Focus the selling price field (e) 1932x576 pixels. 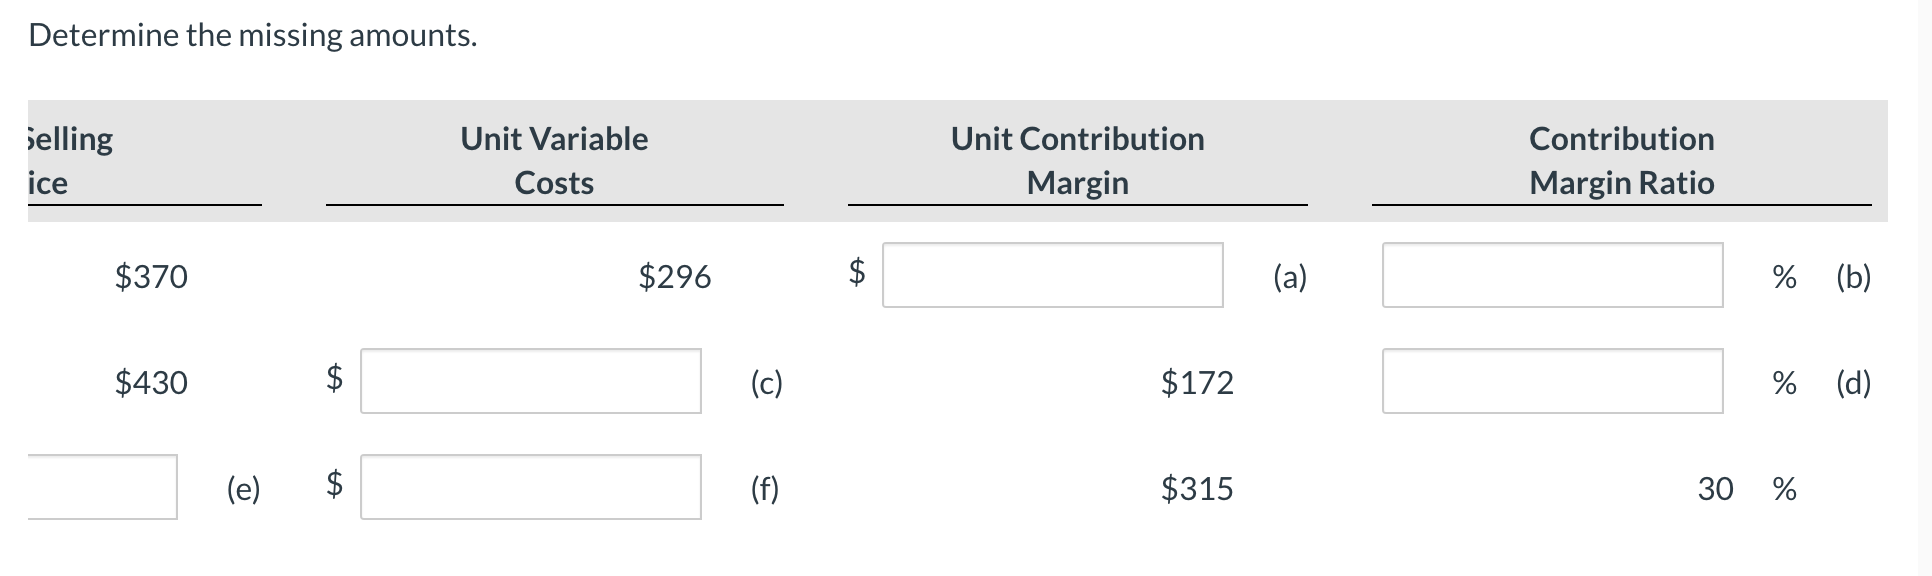[102, 487]
